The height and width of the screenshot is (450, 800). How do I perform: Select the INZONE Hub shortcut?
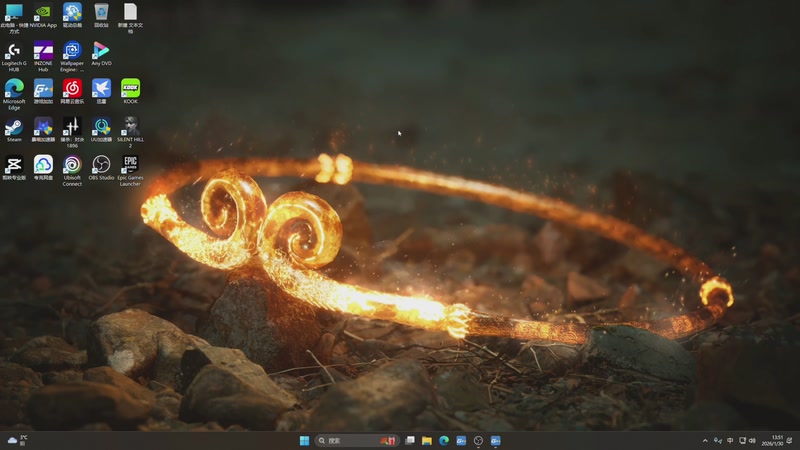tap(43, 57)
